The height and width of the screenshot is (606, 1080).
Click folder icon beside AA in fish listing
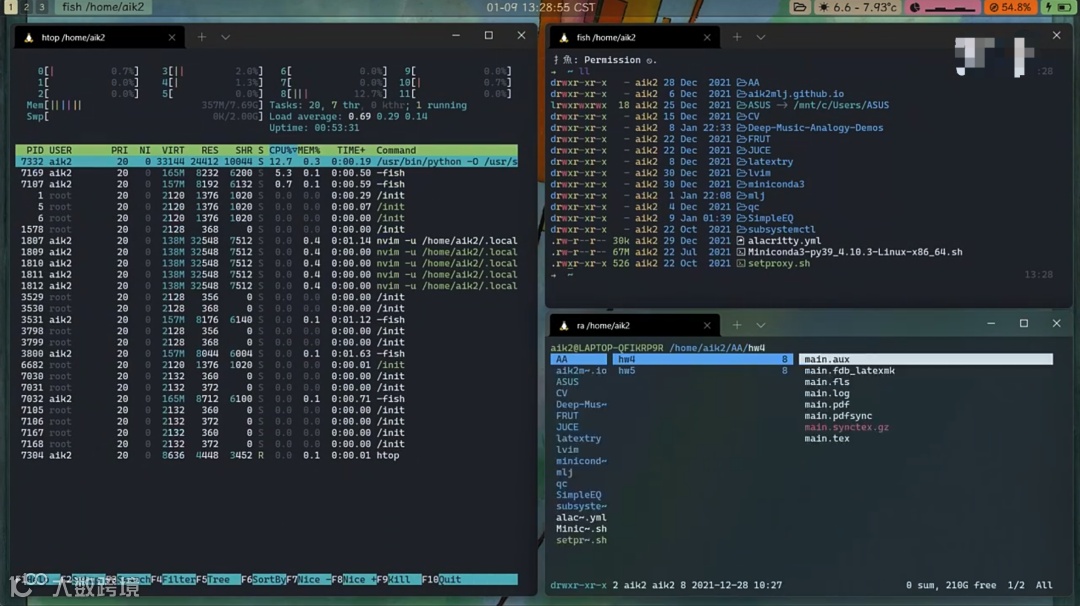point(742,83)
